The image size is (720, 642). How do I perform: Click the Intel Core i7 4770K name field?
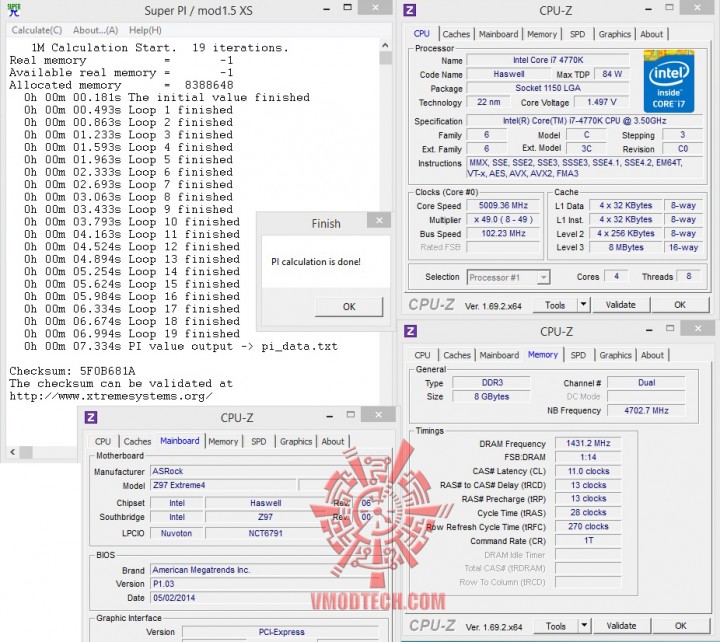coord(548,60)
